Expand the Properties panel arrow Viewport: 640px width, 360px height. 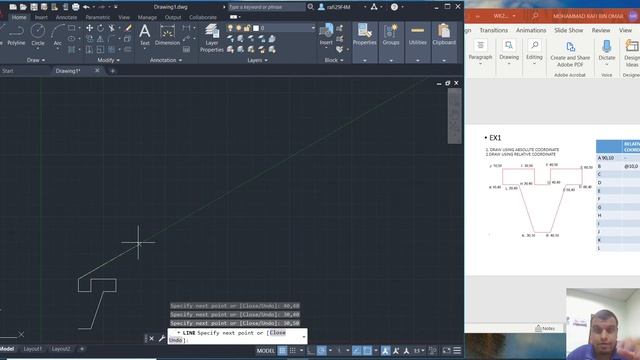coord(364,60)
